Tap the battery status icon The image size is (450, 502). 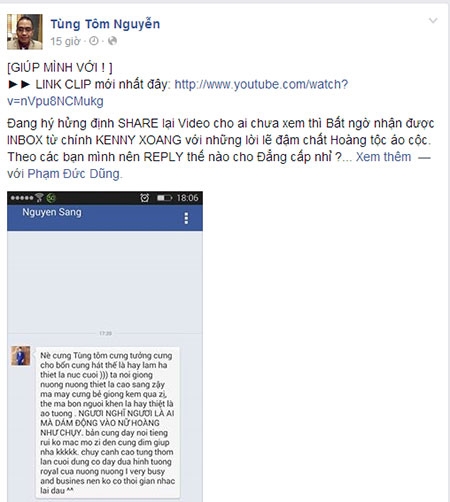coord(164,198)
